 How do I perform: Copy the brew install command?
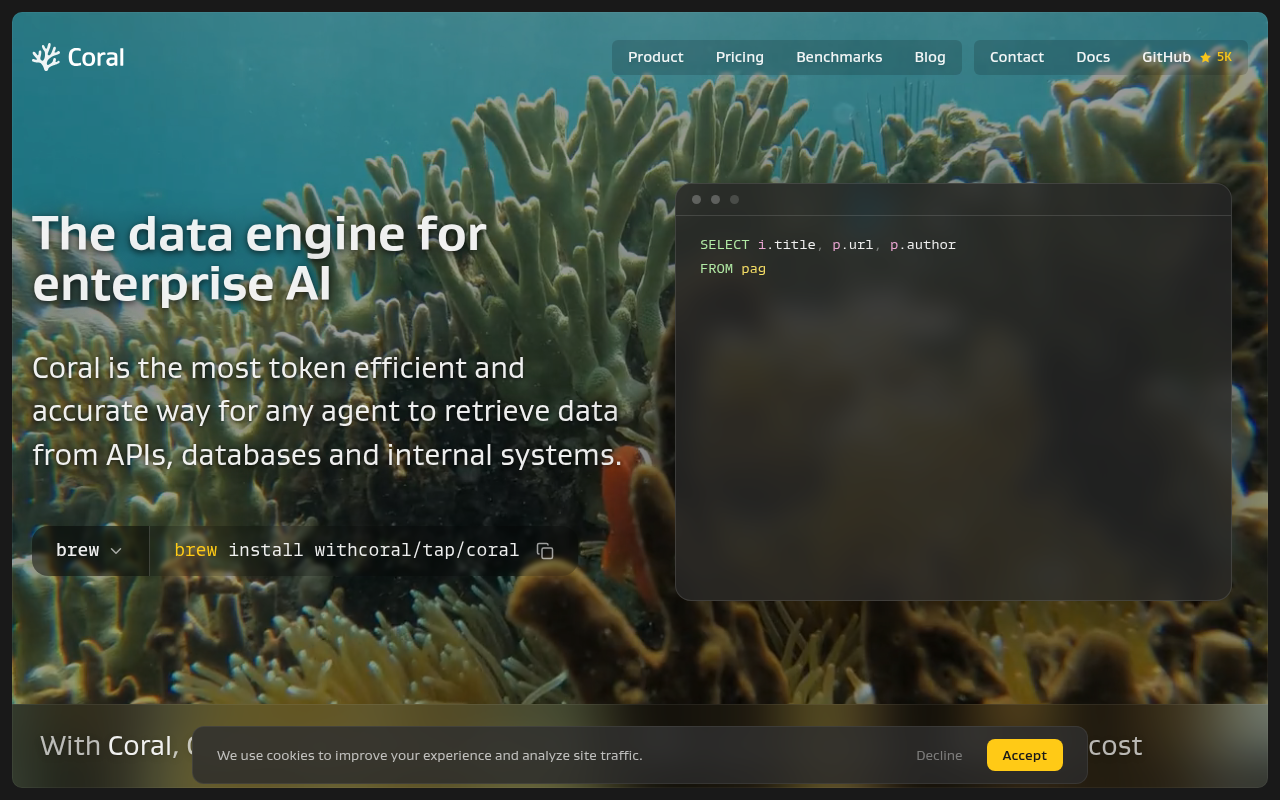tap(545, 551)
